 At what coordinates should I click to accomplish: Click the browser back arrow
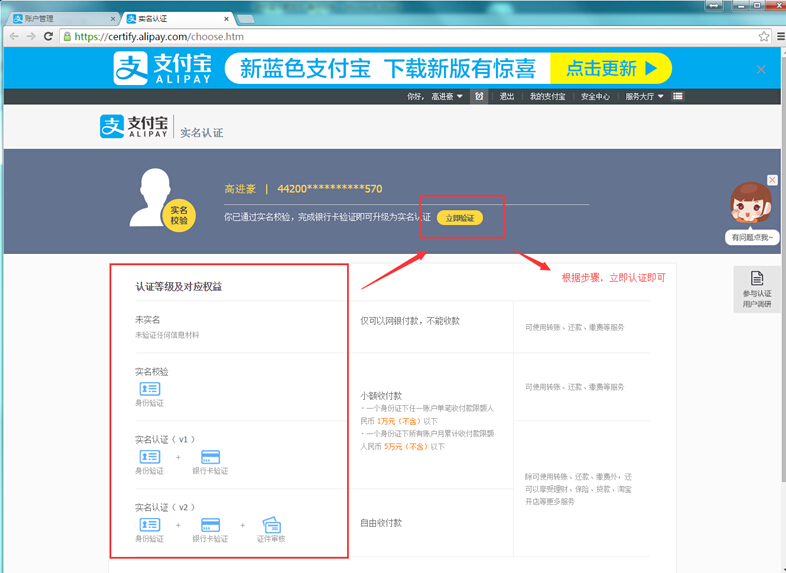14,37
